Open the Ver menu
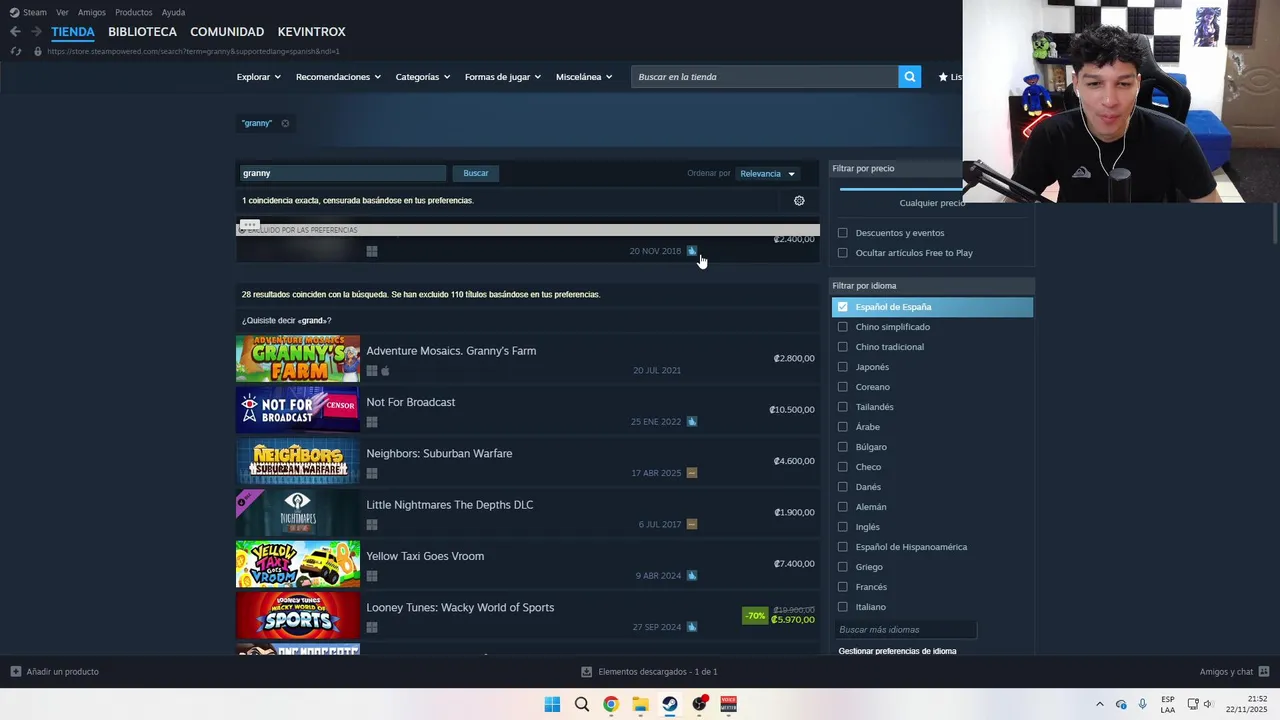The width and height of the screenshot is (1280, 720). coord(62,12)
